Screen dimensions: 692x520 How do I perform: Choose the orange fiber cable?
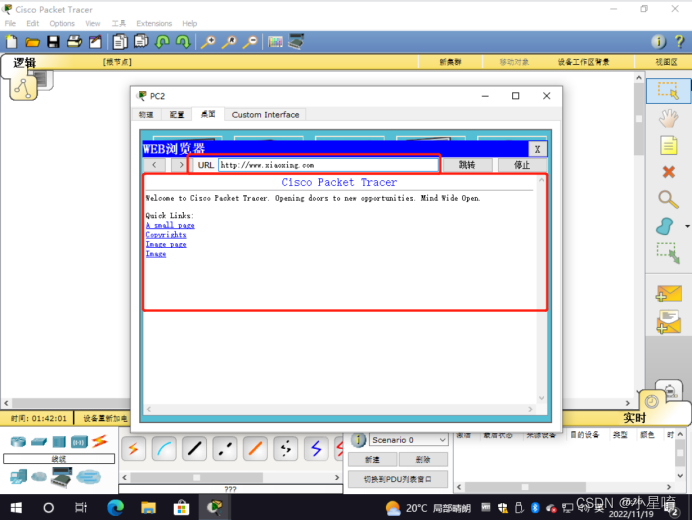(255, 449)
